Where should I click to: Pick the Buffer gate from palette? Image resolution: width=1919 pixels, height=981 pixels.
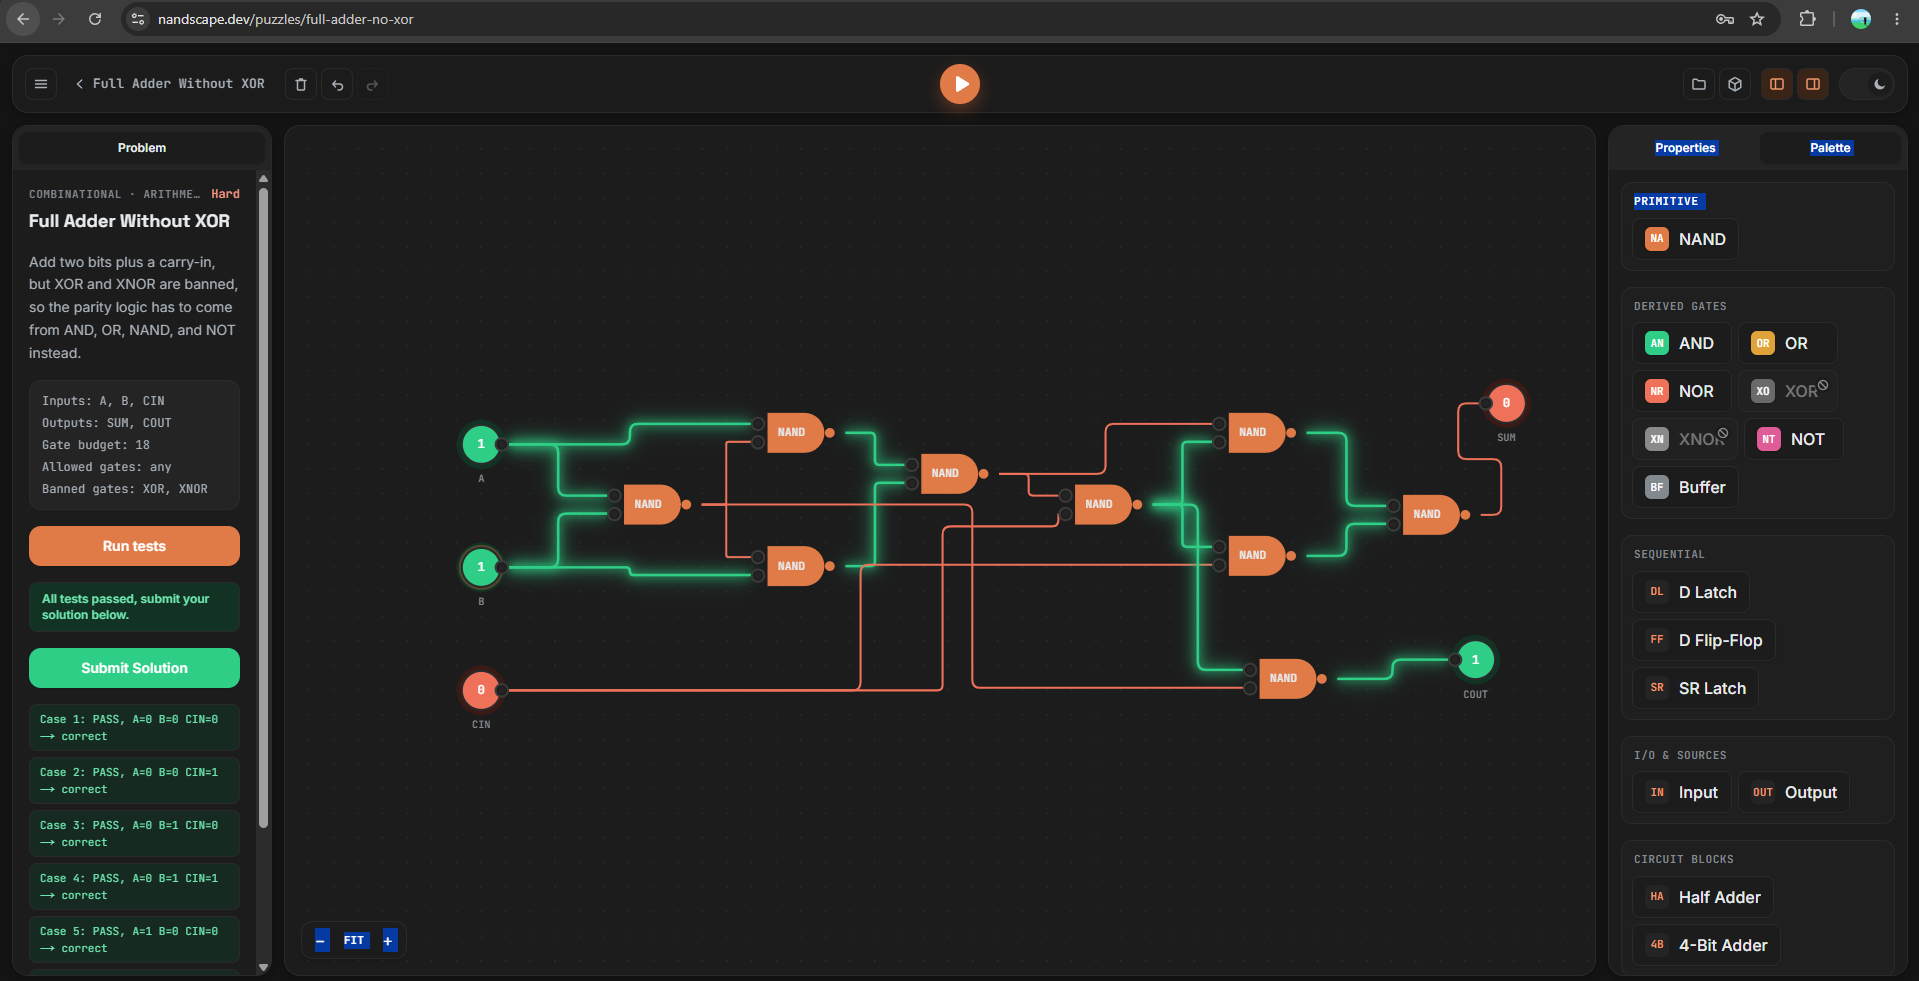tap(1686, 487)
